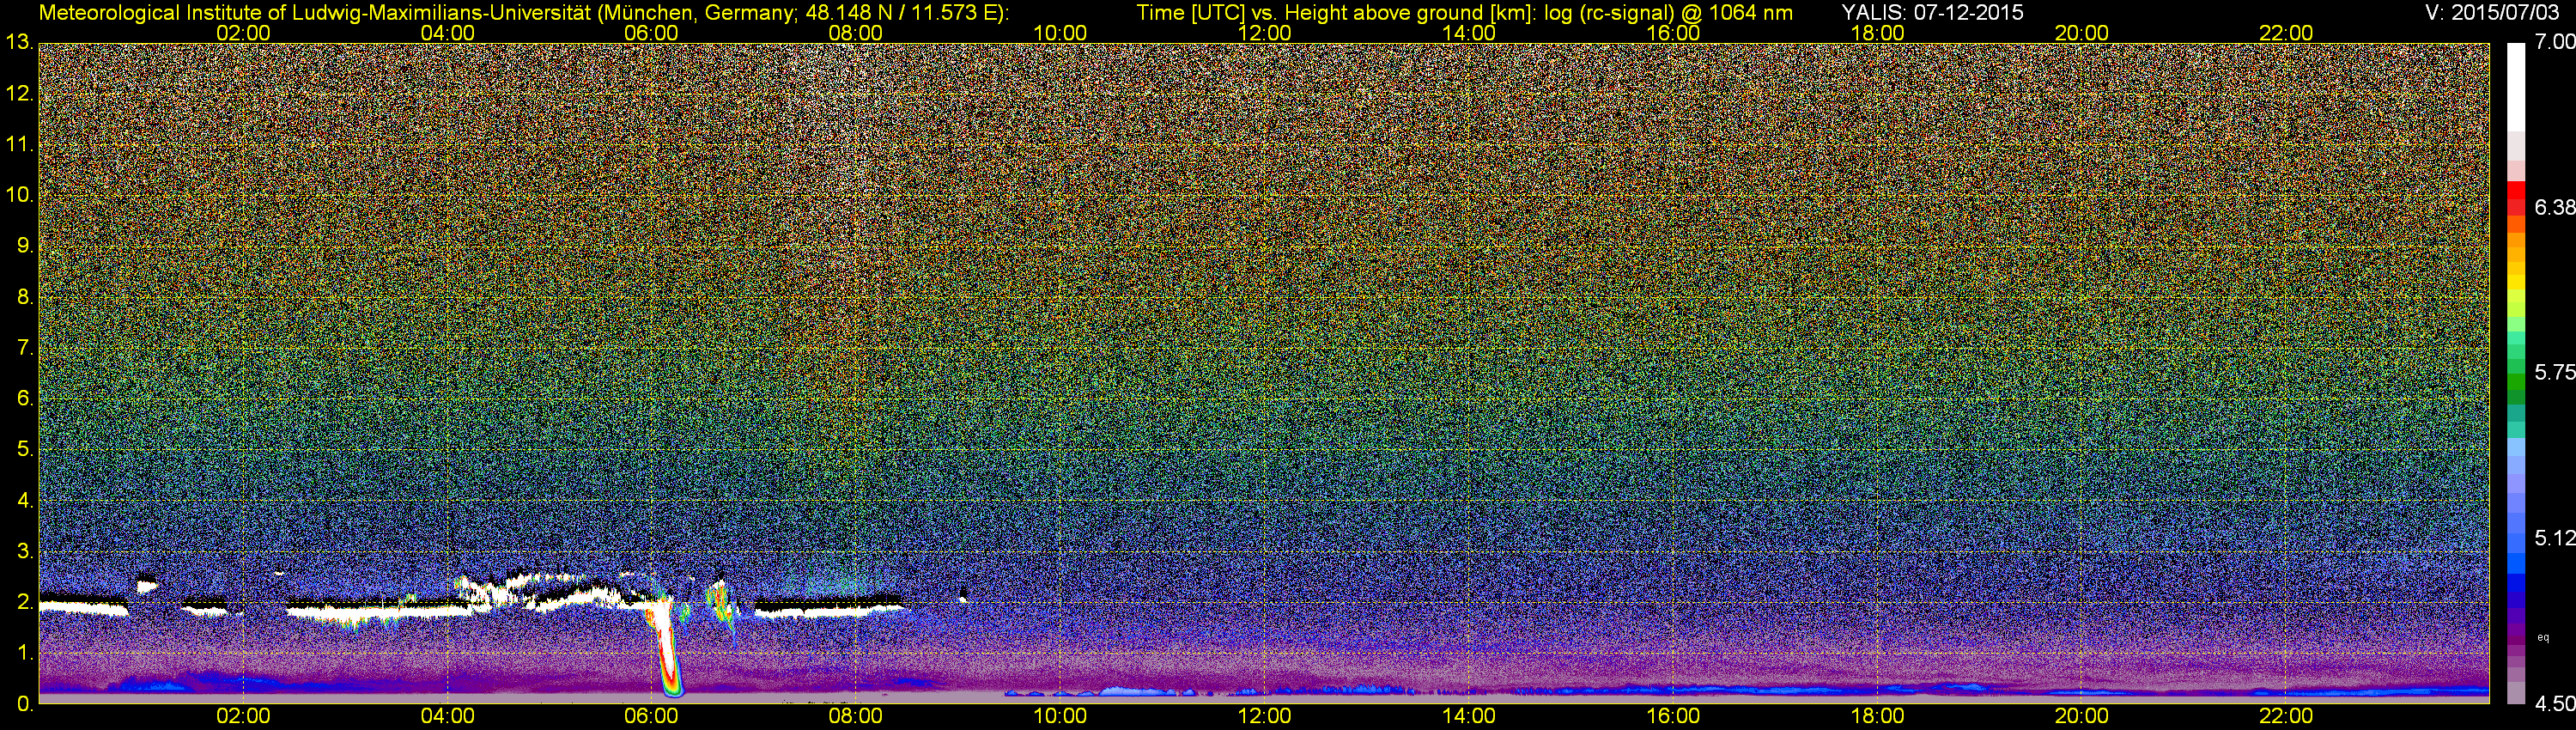Click the 3 km height axis label
2576x730 pixels.
click(x=25, y=551)
